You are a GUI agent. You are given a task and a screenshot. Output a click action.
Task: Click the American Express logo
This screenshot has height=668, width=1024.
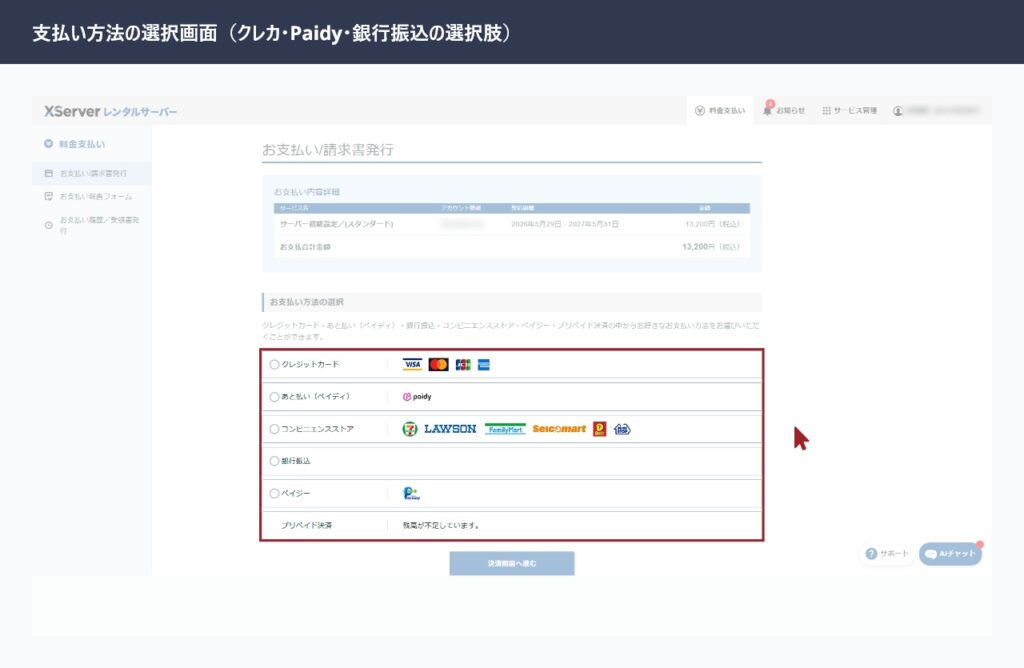click(484, 364)
